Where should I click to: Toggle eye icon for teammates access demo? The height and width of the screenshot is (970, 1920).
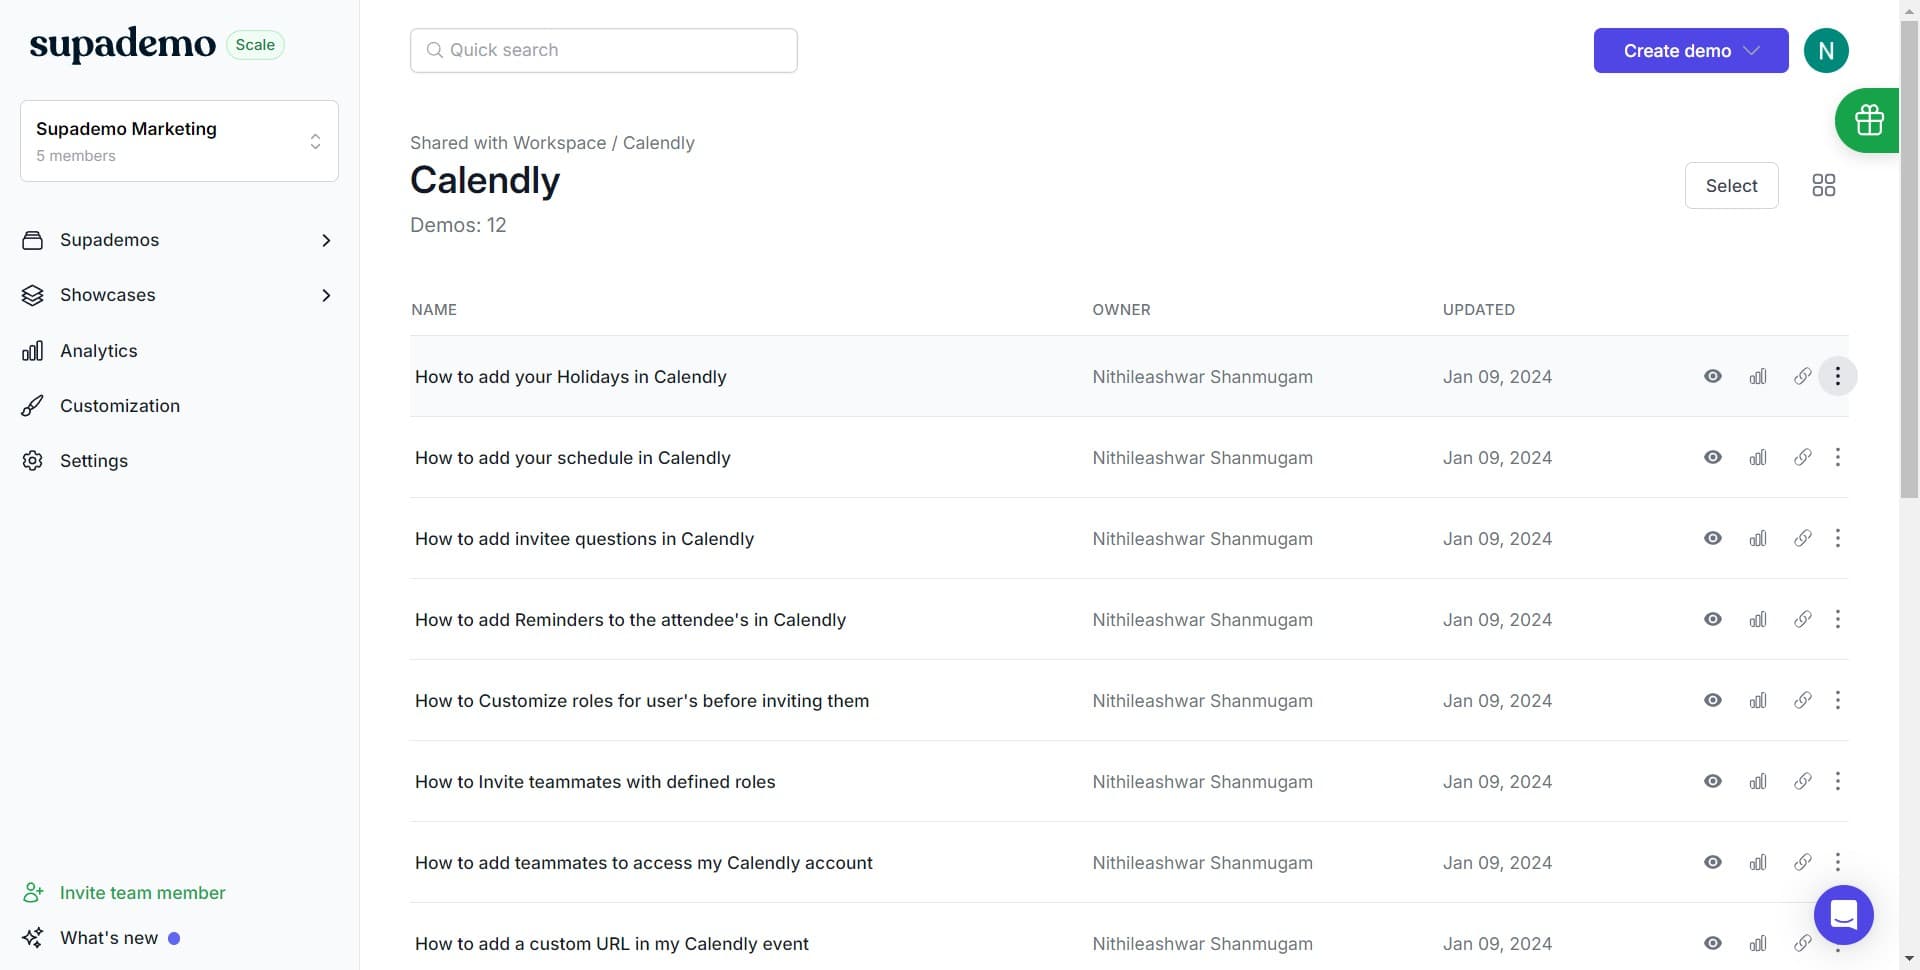[x=1712, y=863]
